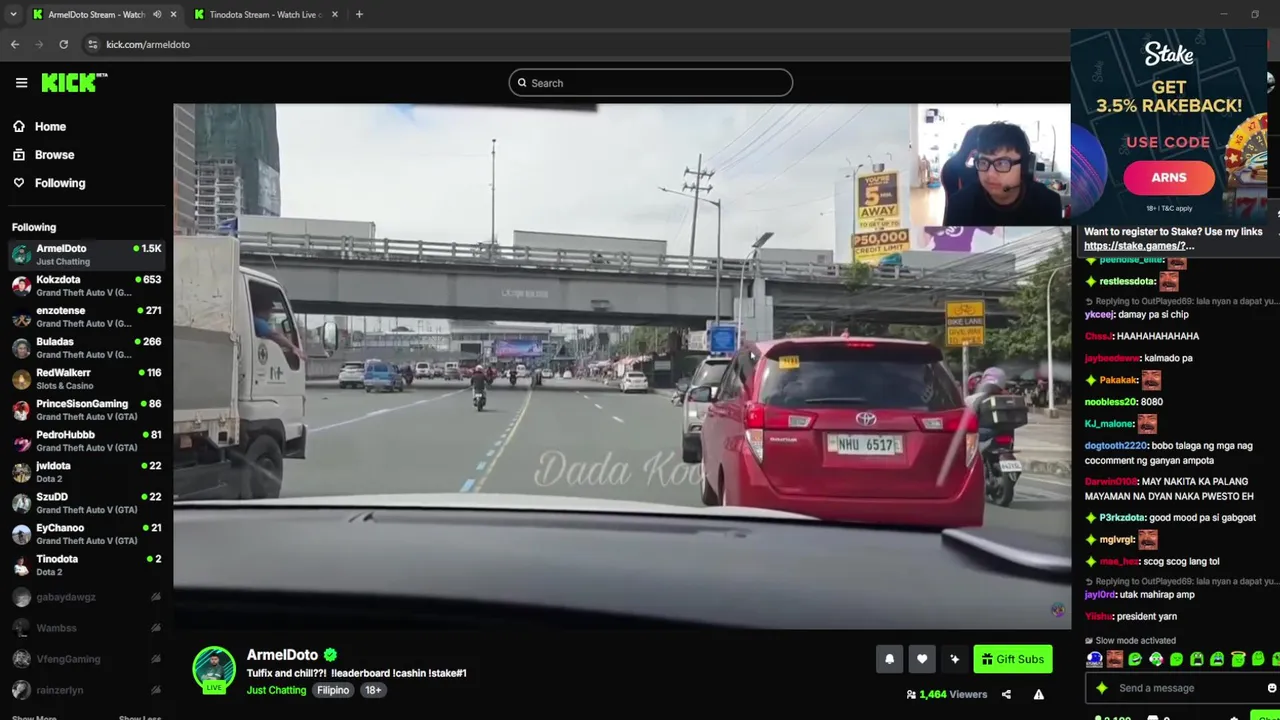Open the stake.games link in chat
The image size is (1280, 720).
point(1139,246)
